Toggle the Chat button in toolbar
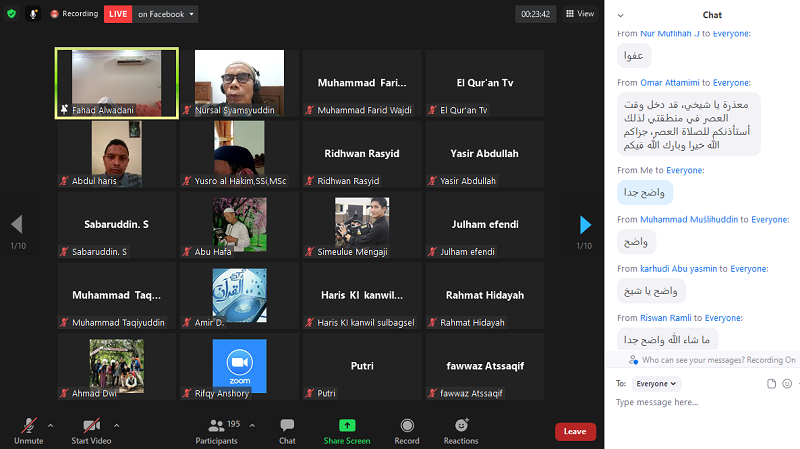800x449 pixels. [287, 431]
